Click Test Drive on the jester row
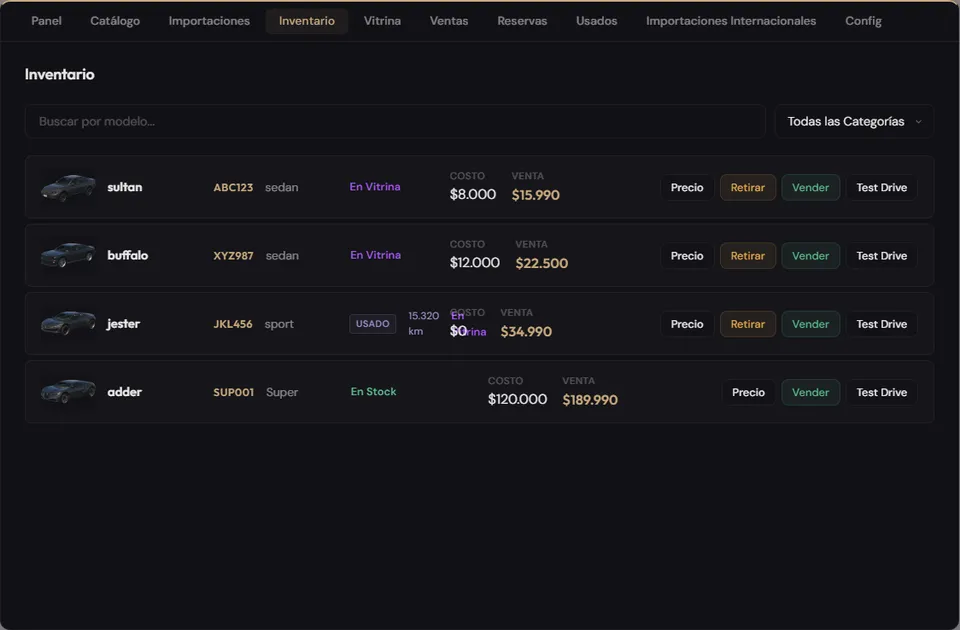 pos(882,324)
